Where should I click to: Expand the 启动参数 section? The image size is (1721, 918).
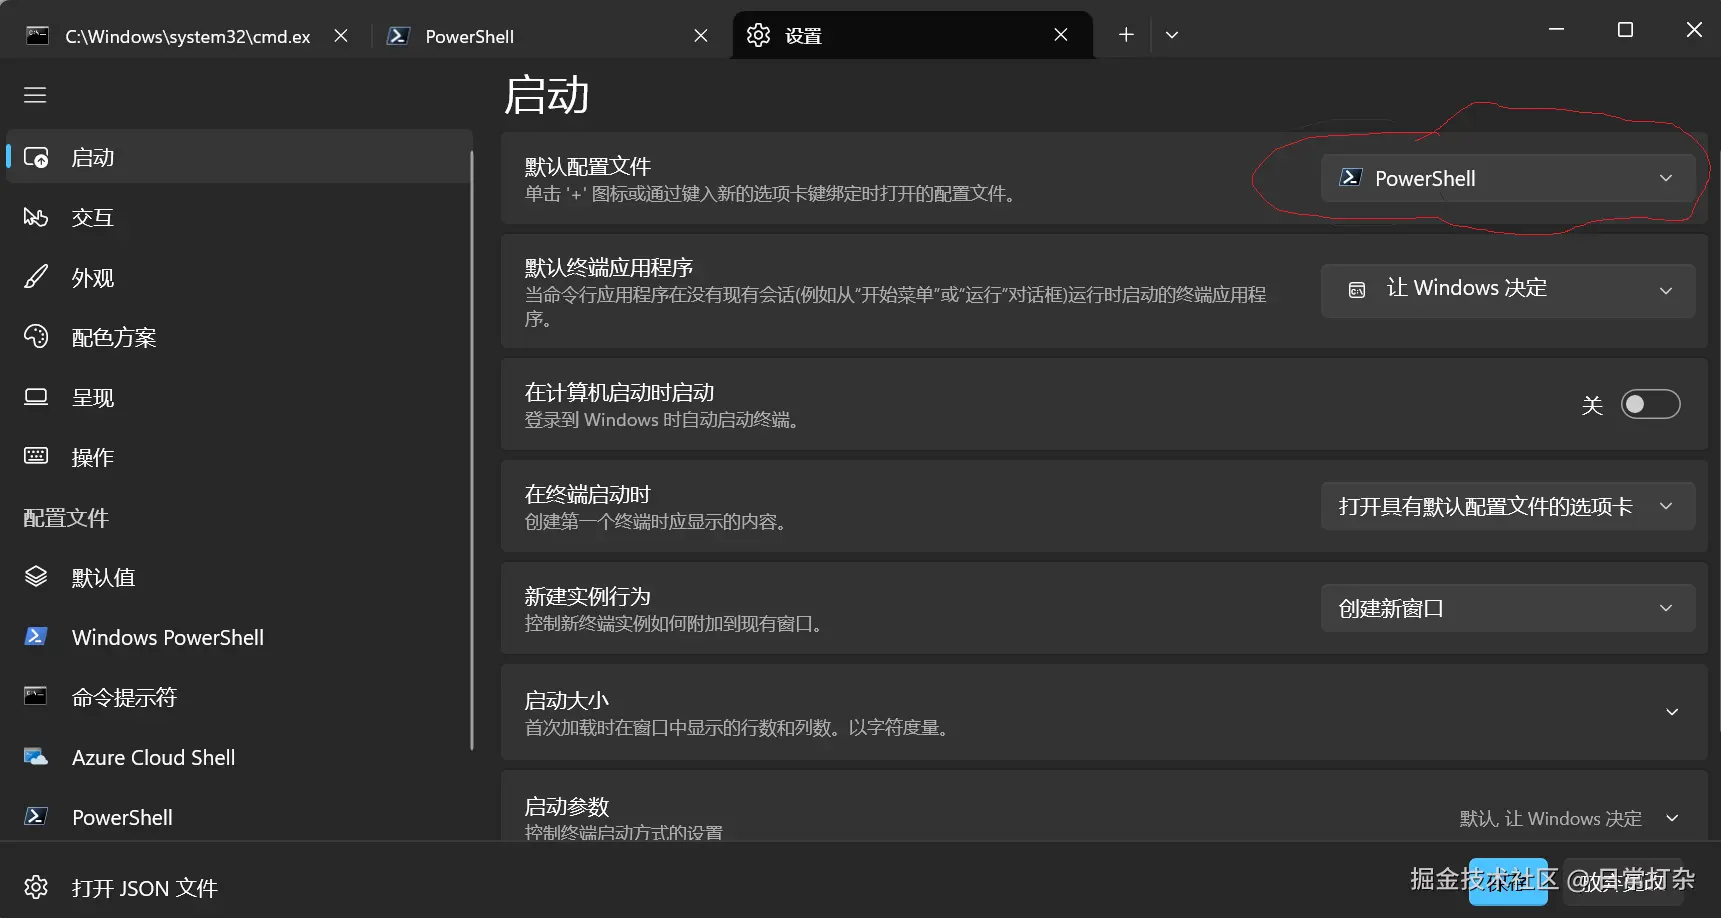click(1673, 817)
